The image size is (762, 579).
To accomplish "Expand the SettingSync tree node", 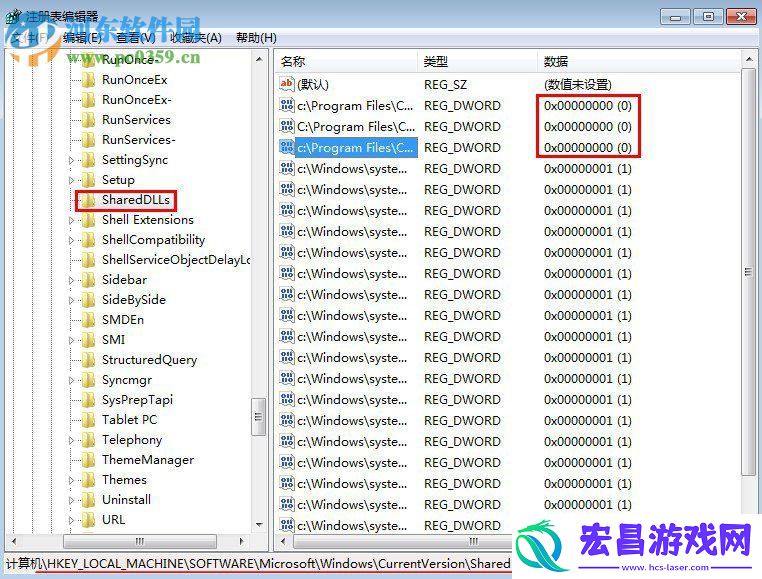I will [x=71, y=160].
